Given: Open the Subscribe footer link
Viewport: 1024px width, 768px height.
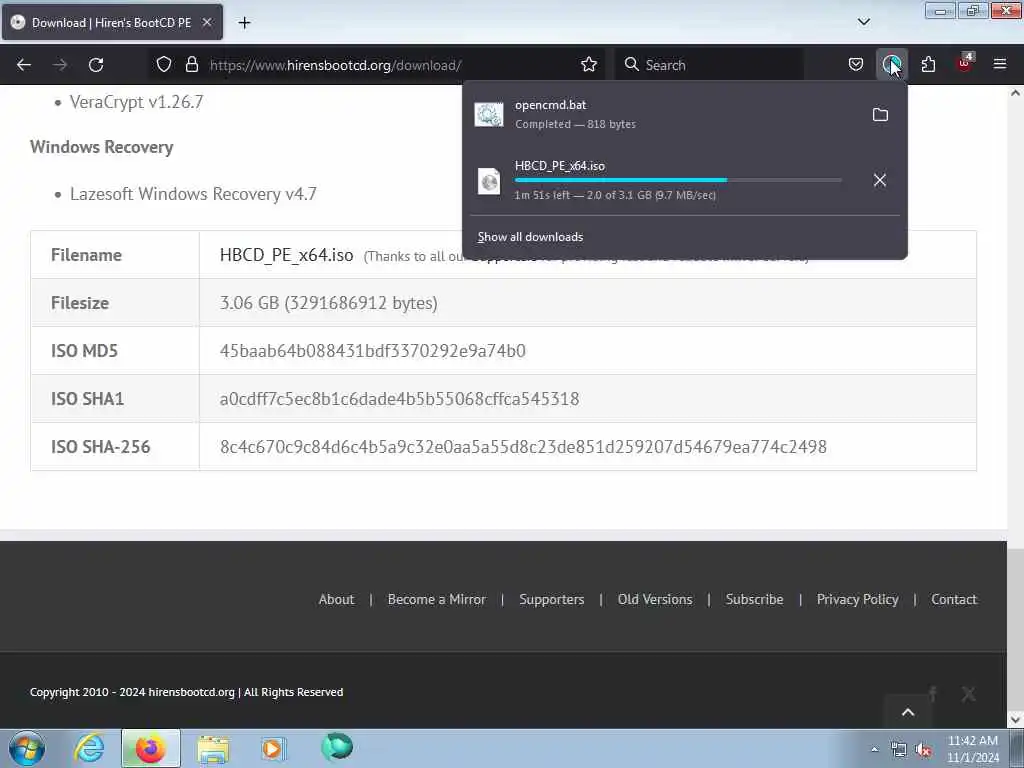Looking at the screenshot, I should [x=754, y=600].
